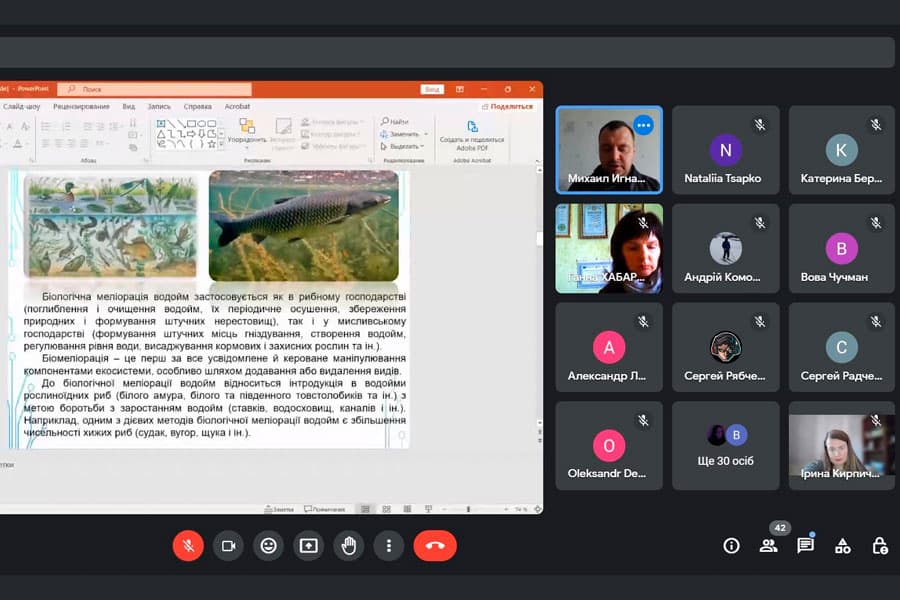Open the Рецензирование ribbon tab
Image resolution: width=900 pixels, height=600 pixels.
tap(81, 106)
